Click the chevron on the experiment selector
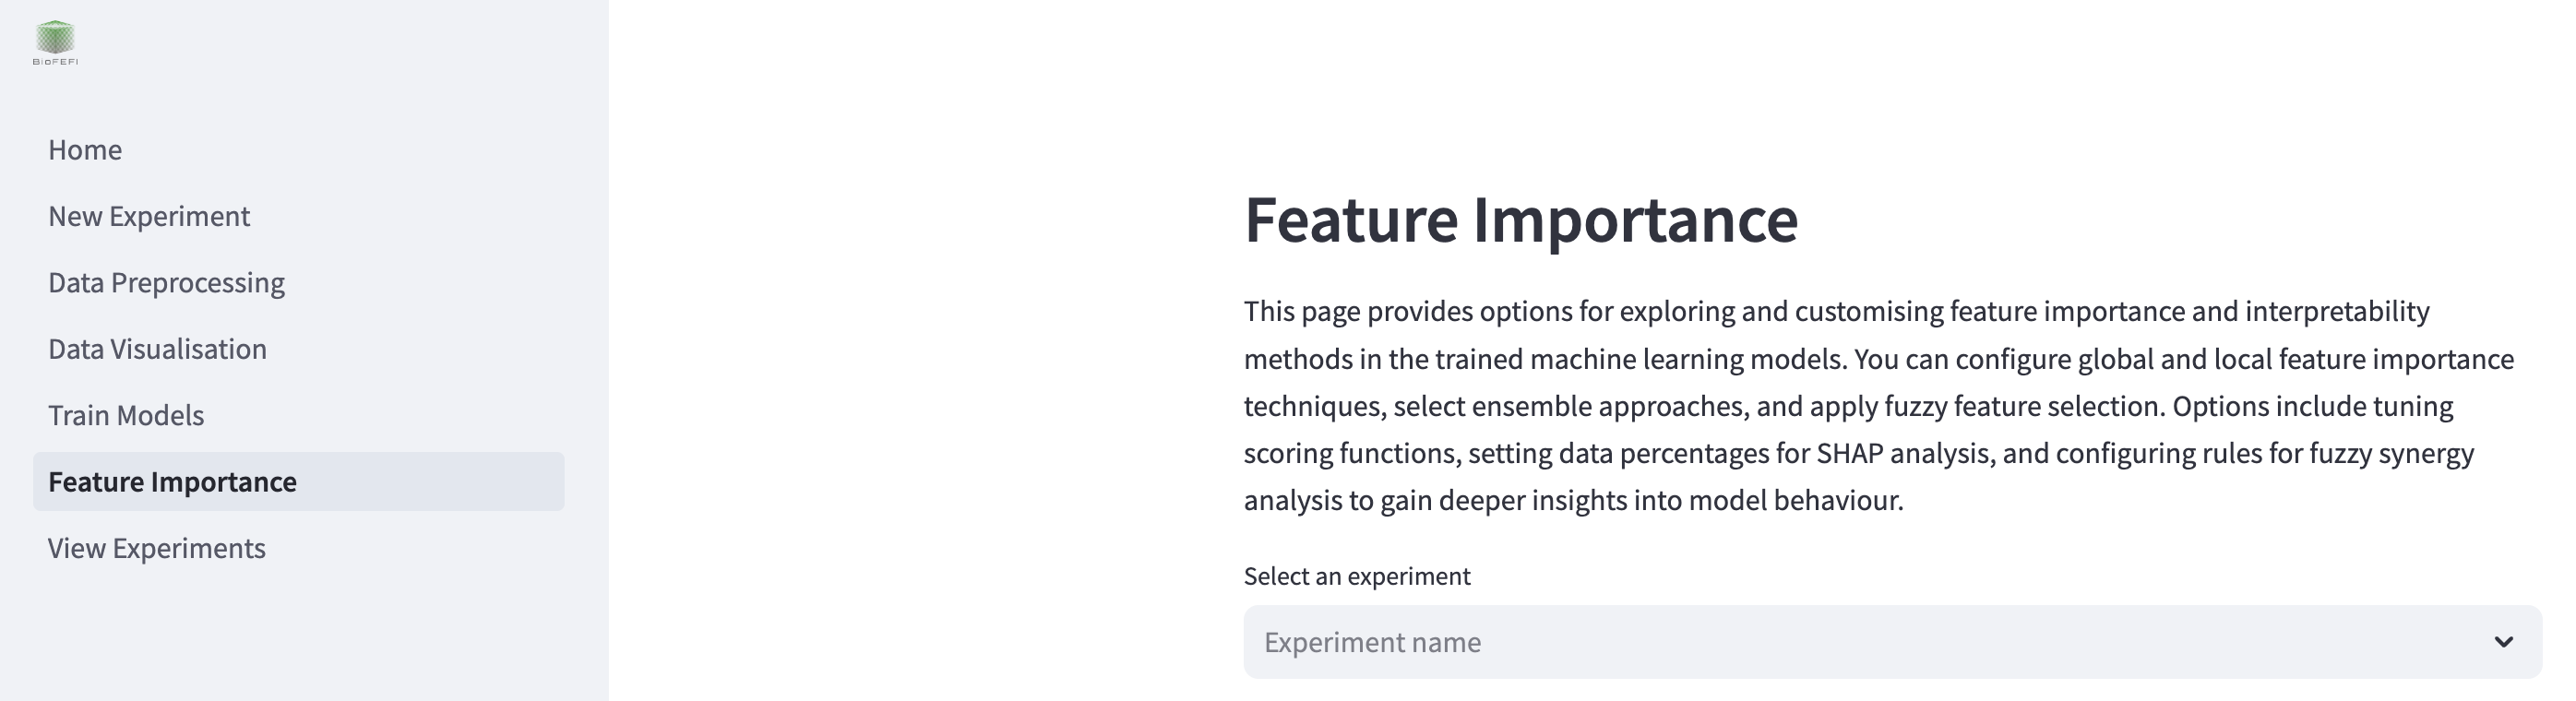Screen dimensions: 2576x701 coord(2502,643)
